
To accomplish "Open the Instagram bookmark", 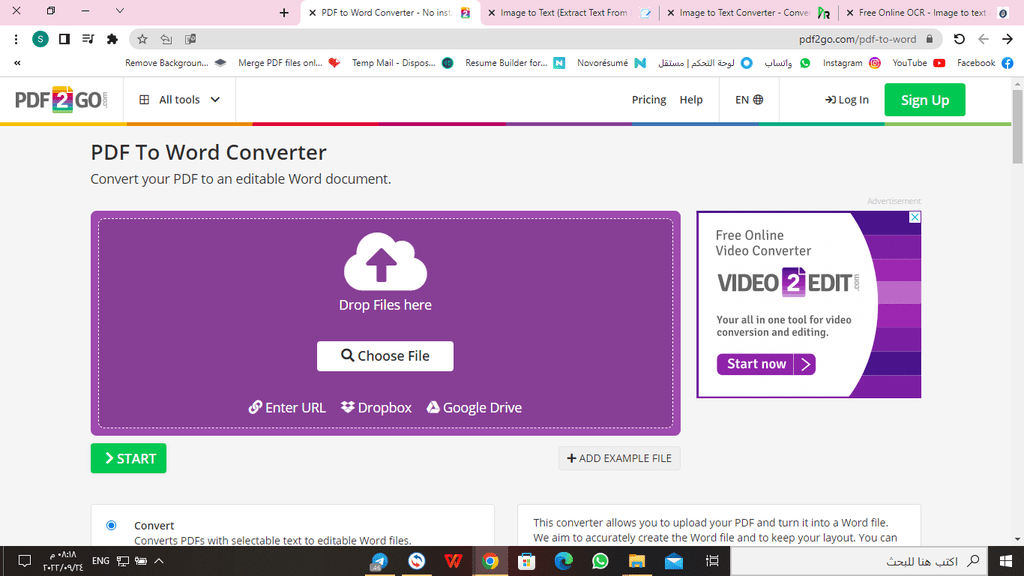I will tap(851, 63).
